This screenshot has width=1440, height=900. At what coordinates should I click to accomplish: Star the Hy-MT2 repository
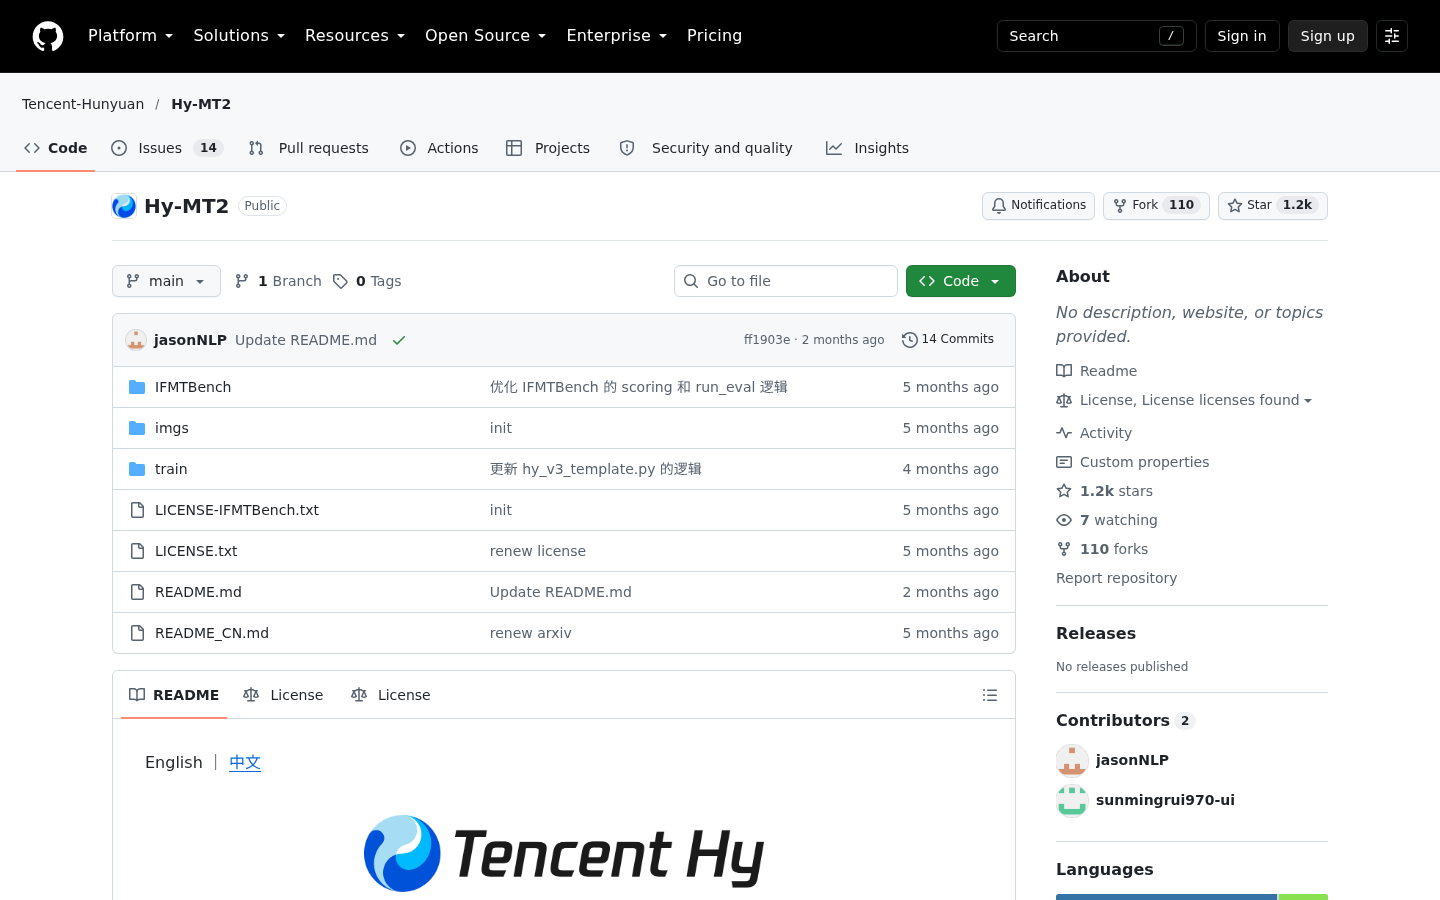[1273, 206]
